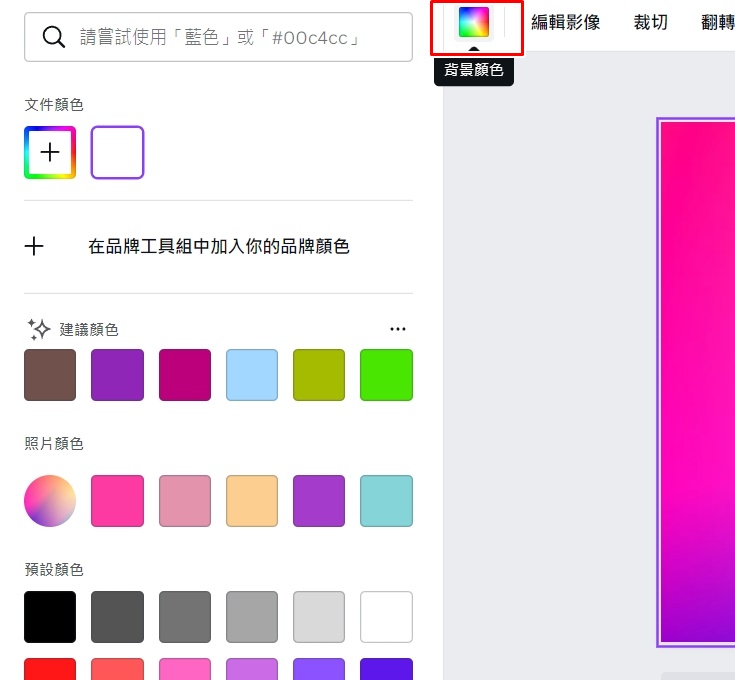Click plus icon beside brand colors
The width and height of the screenshot is (735, 680).
(34, 246)
